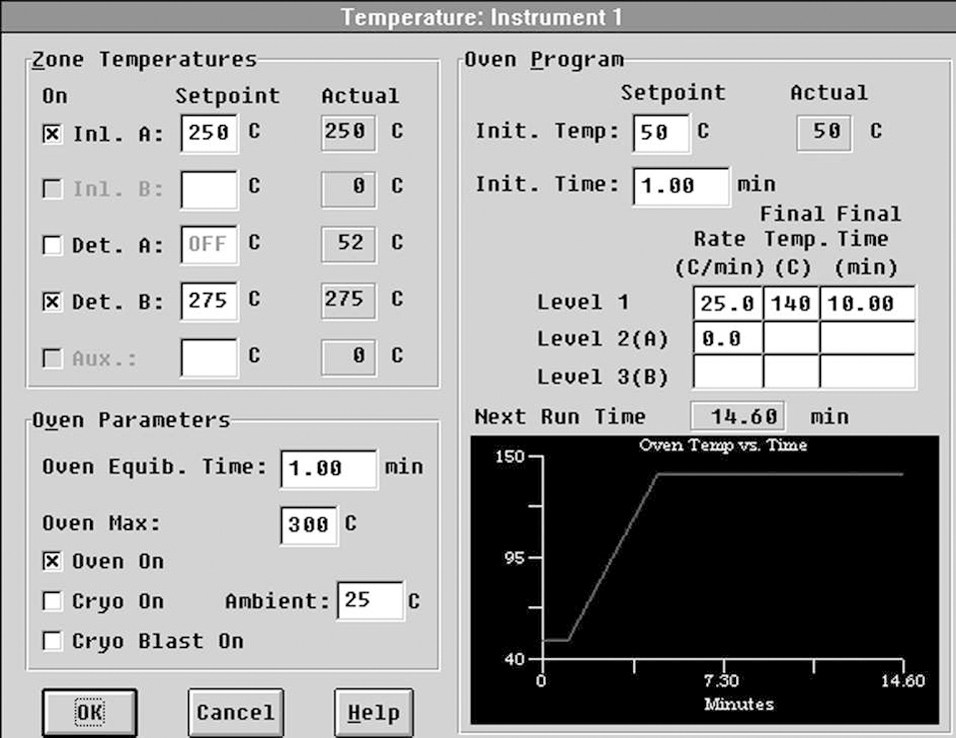Image resolution: width=956 pixels, height=738 pixels.
Task: Click the Cancel button
Action: [x=235, y=713]
